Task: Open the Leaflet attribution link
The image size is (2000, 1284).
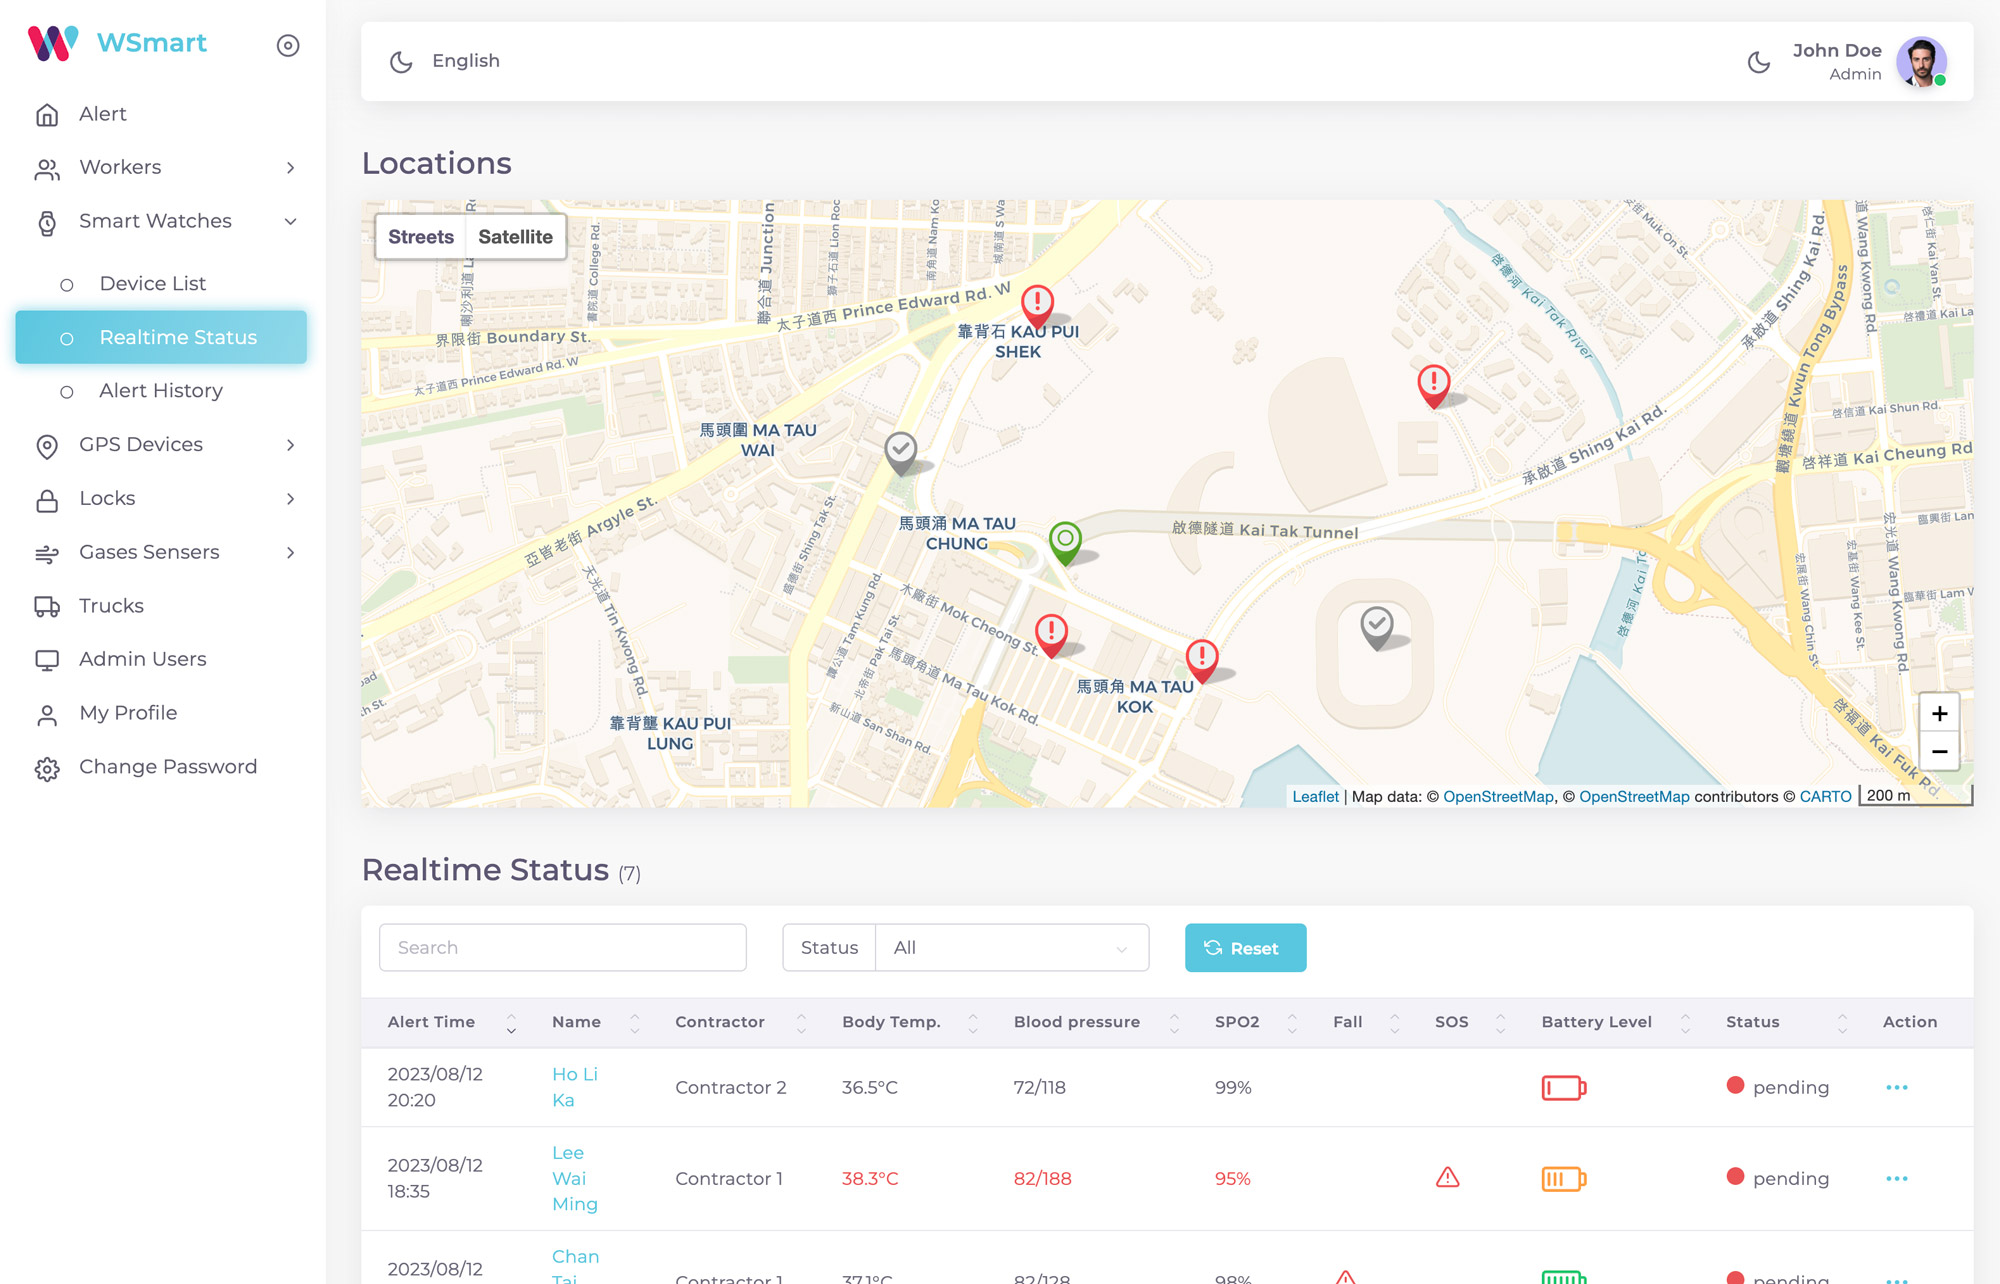Action: pos(1315,796)
